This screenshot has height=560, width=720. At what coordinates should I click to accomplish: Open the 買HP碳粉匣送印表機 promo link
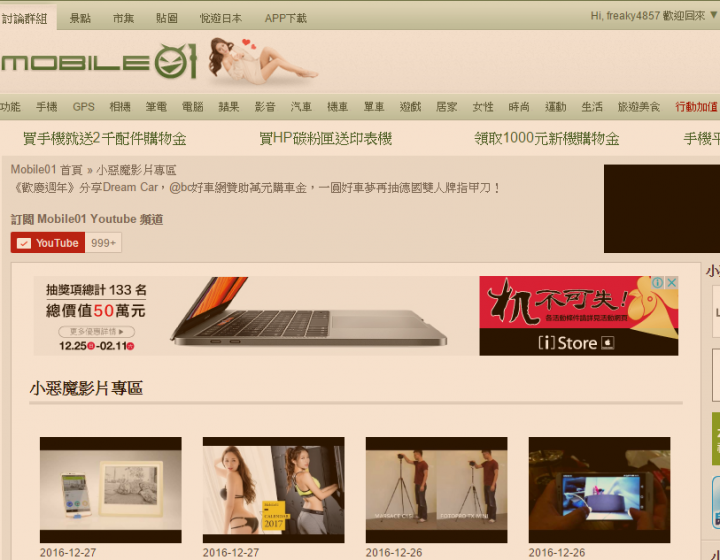[326, 138]
